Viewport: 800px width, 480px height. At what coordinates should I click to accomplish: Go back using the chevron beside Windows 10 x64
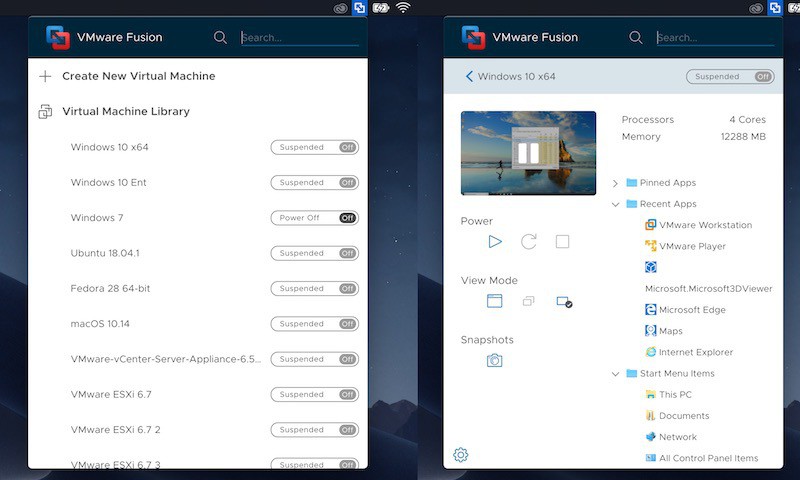pos(469,77)
